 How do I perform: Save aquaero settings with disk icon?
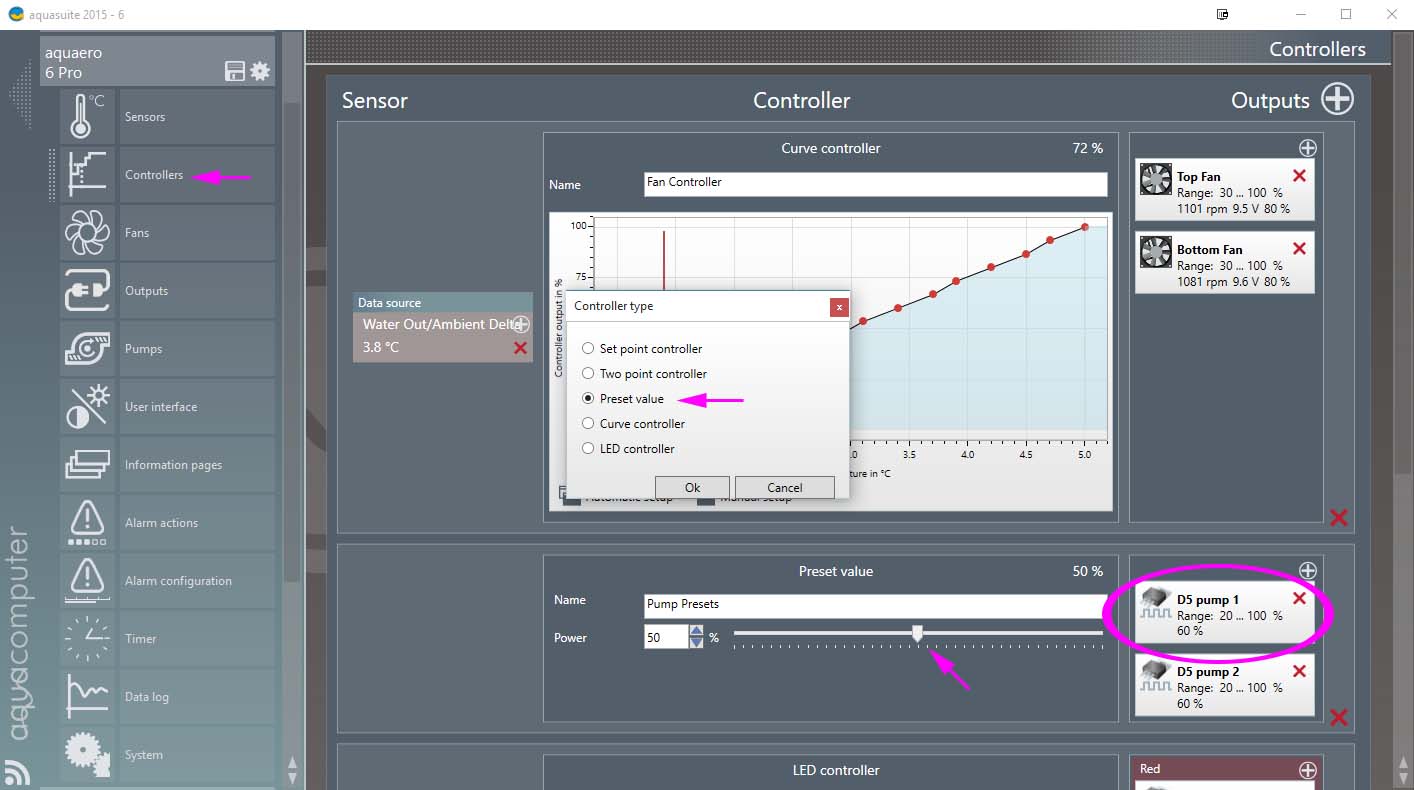pos(235,71)
